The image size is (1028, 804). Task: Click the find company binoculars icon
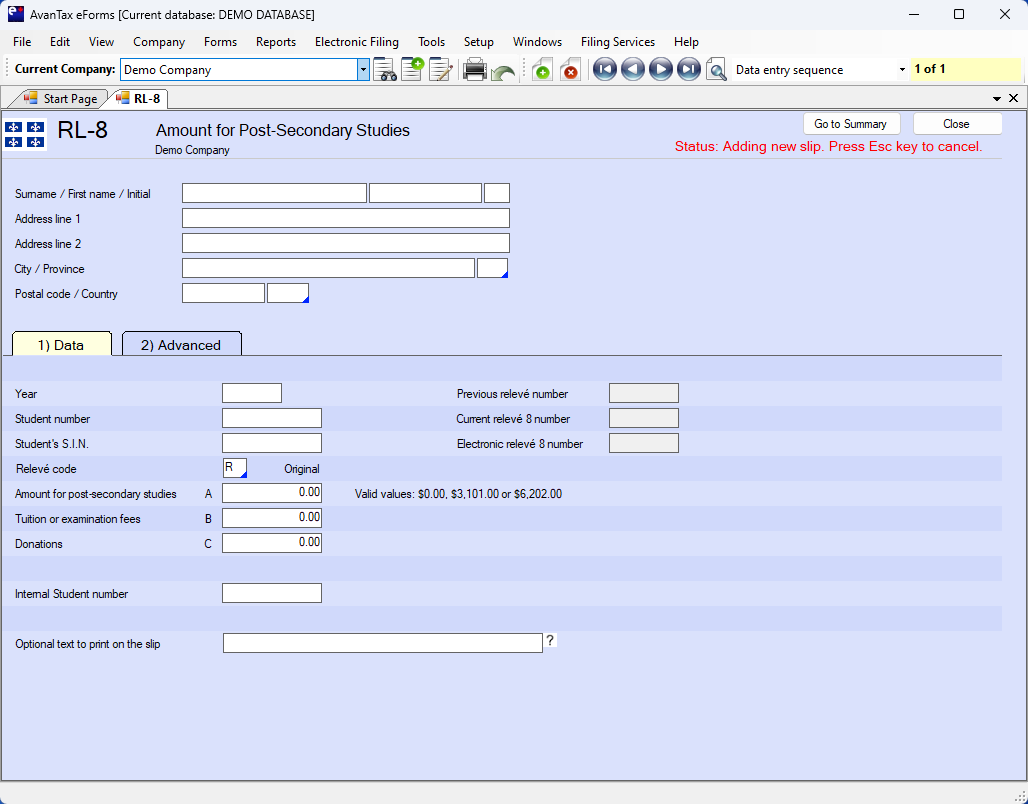(x=385, y=70)
